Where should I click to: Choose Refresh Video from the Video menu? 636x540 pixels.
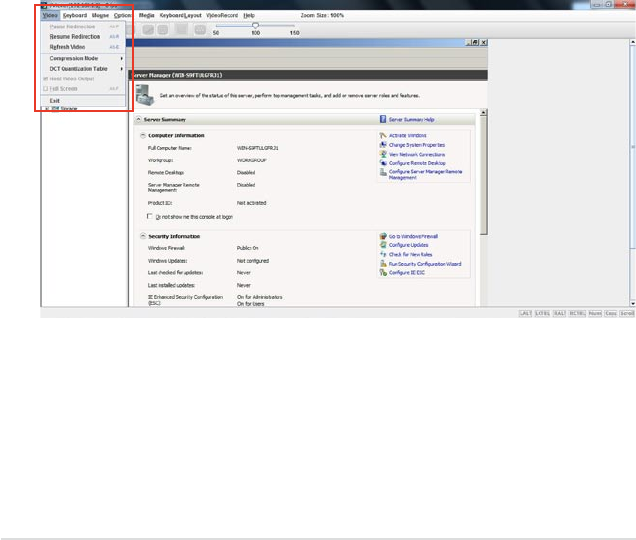coord(84,47)
